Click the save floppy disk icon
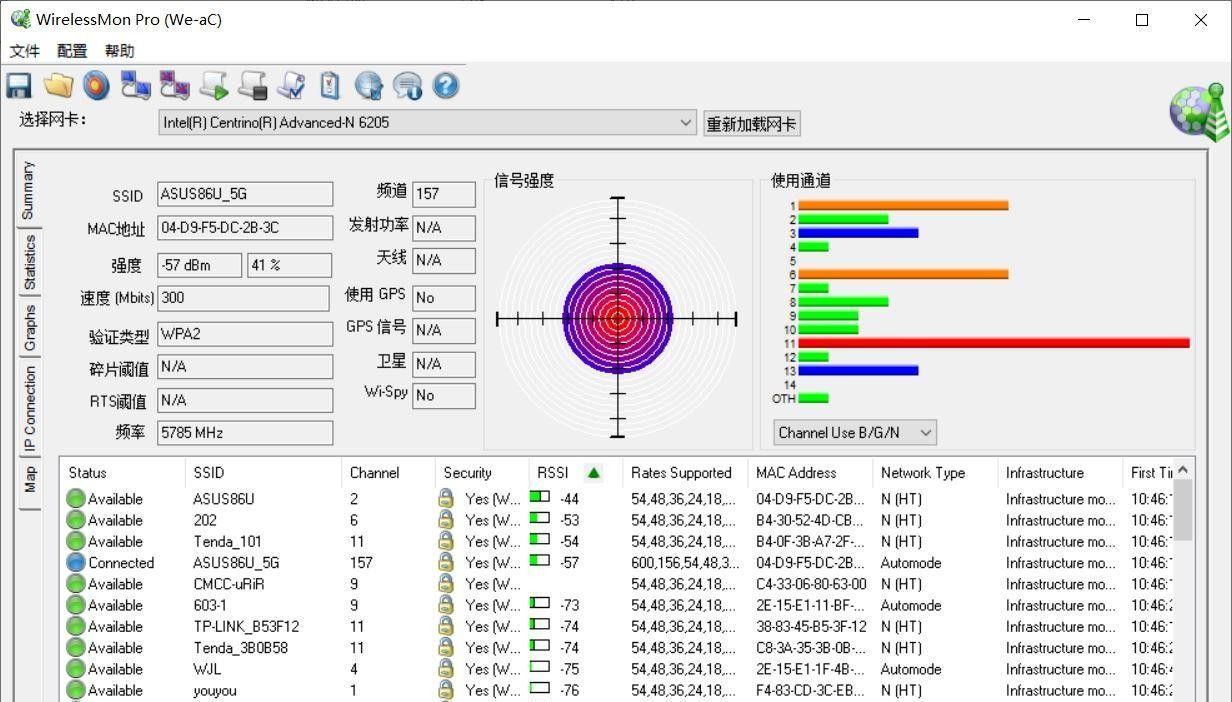The height and width of the screenshot is (702, 1232). pyautogui.click(x=18, y=86)
